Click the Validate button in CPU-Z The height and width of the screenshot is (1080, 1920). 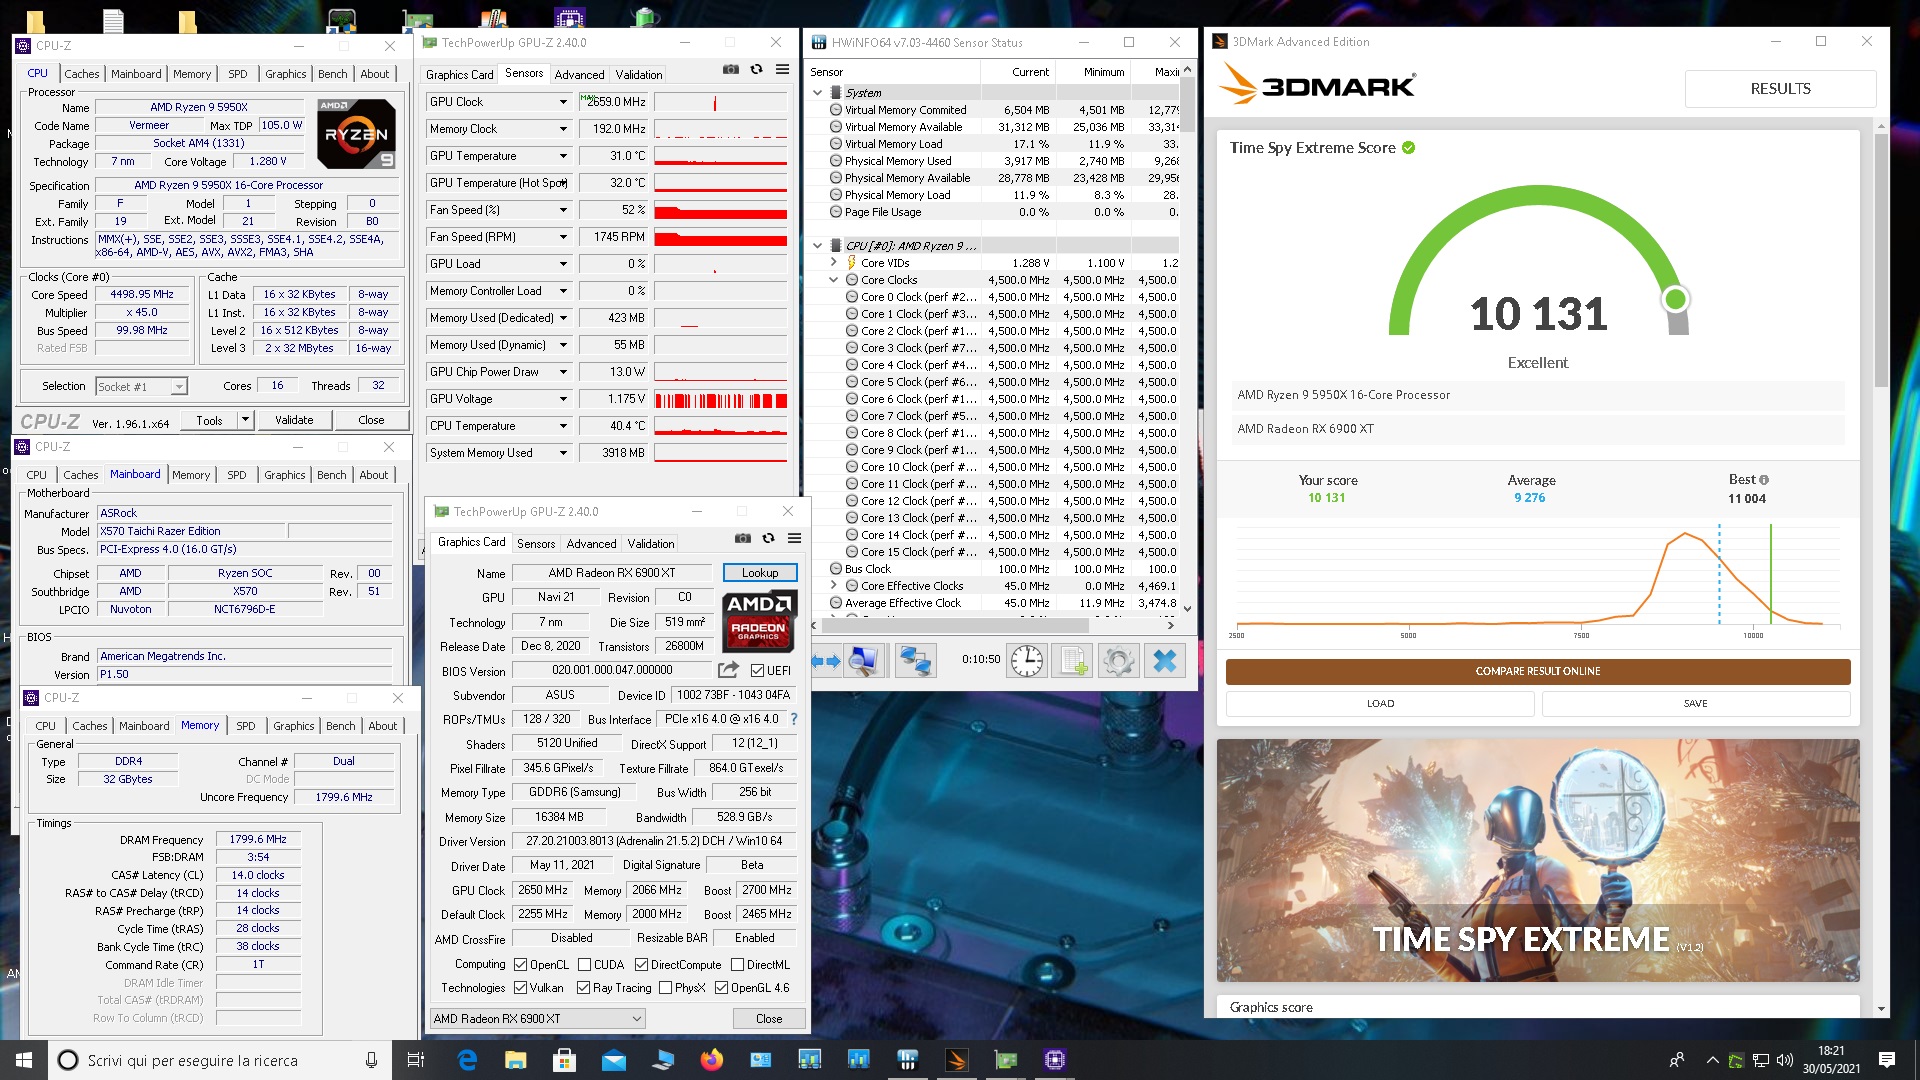[x=294, y=420]
